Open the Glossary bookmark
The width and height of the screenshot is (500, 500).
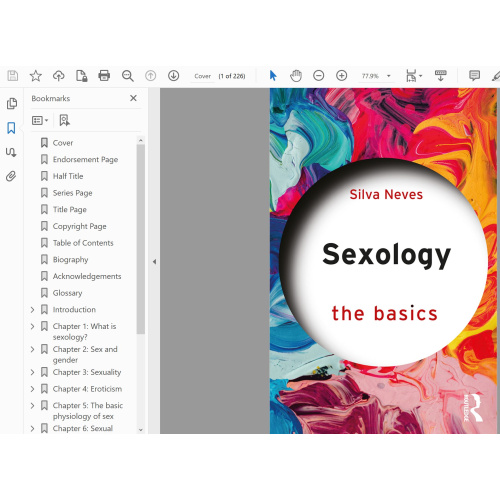[67, 293]
